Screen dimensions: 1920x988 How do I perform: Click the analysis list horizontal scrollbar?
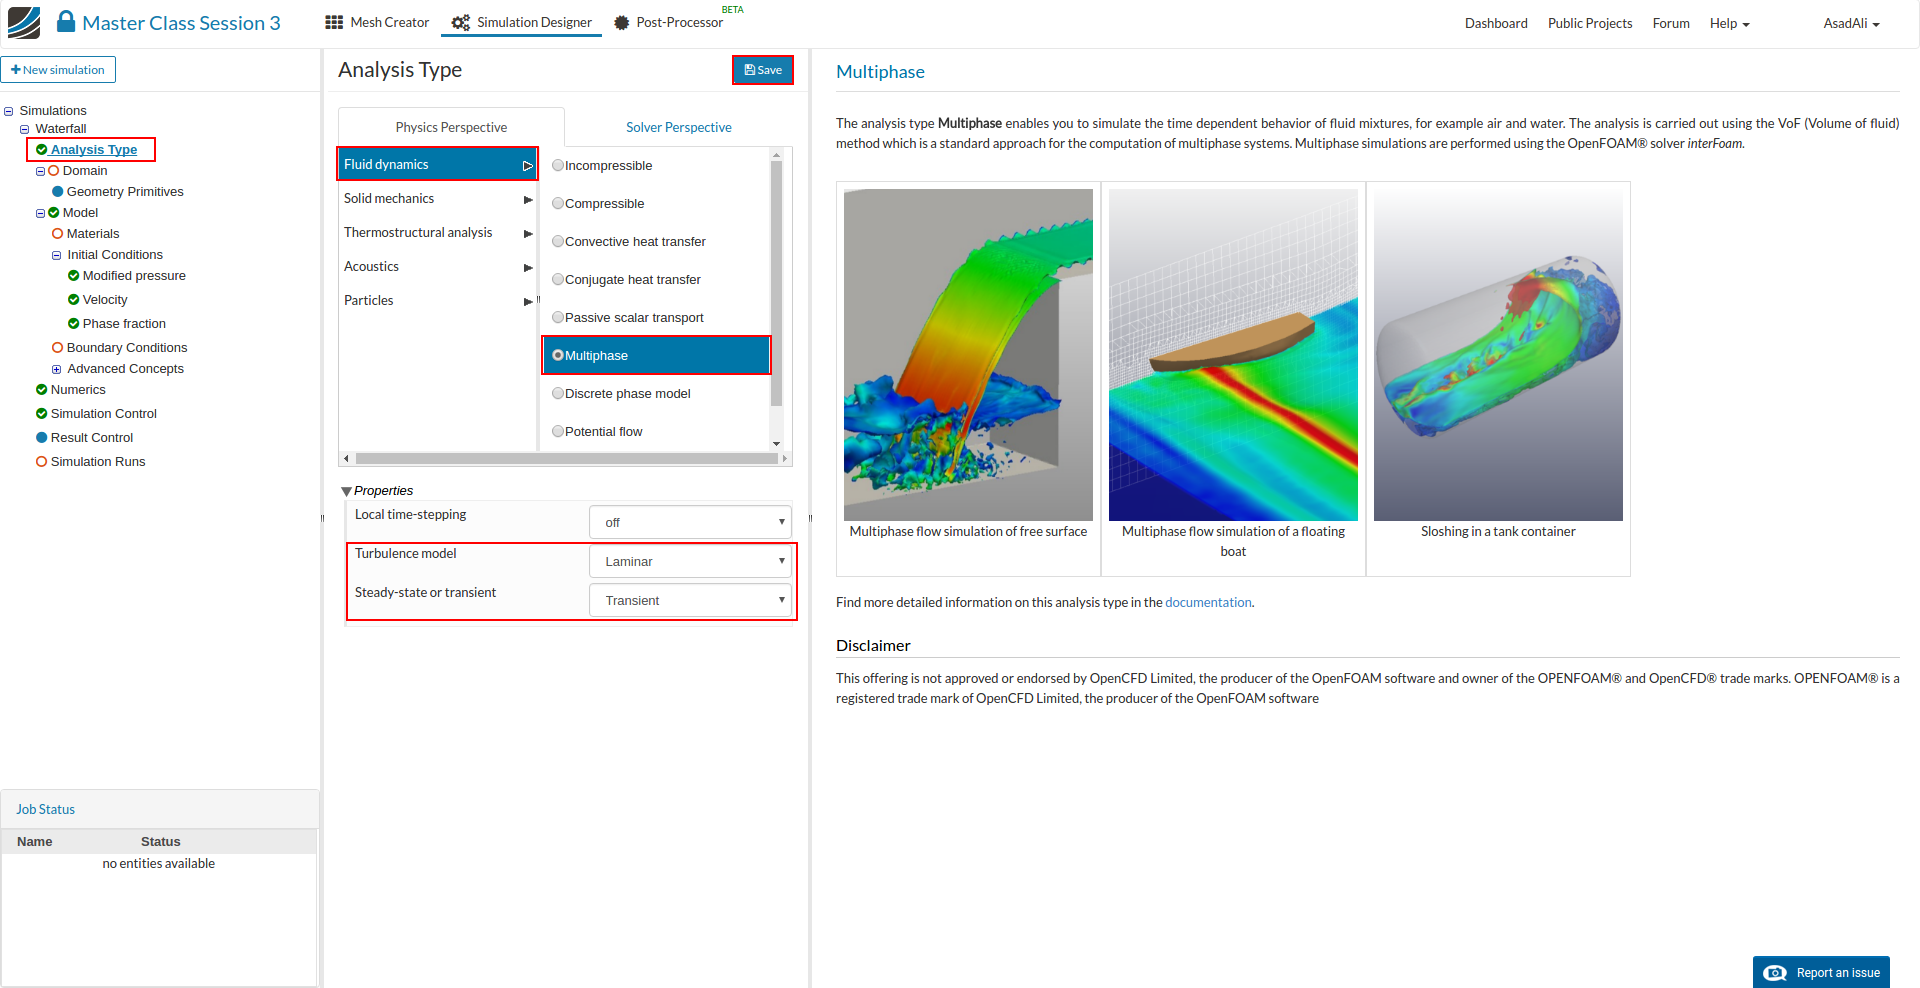[x=566, y=459]
